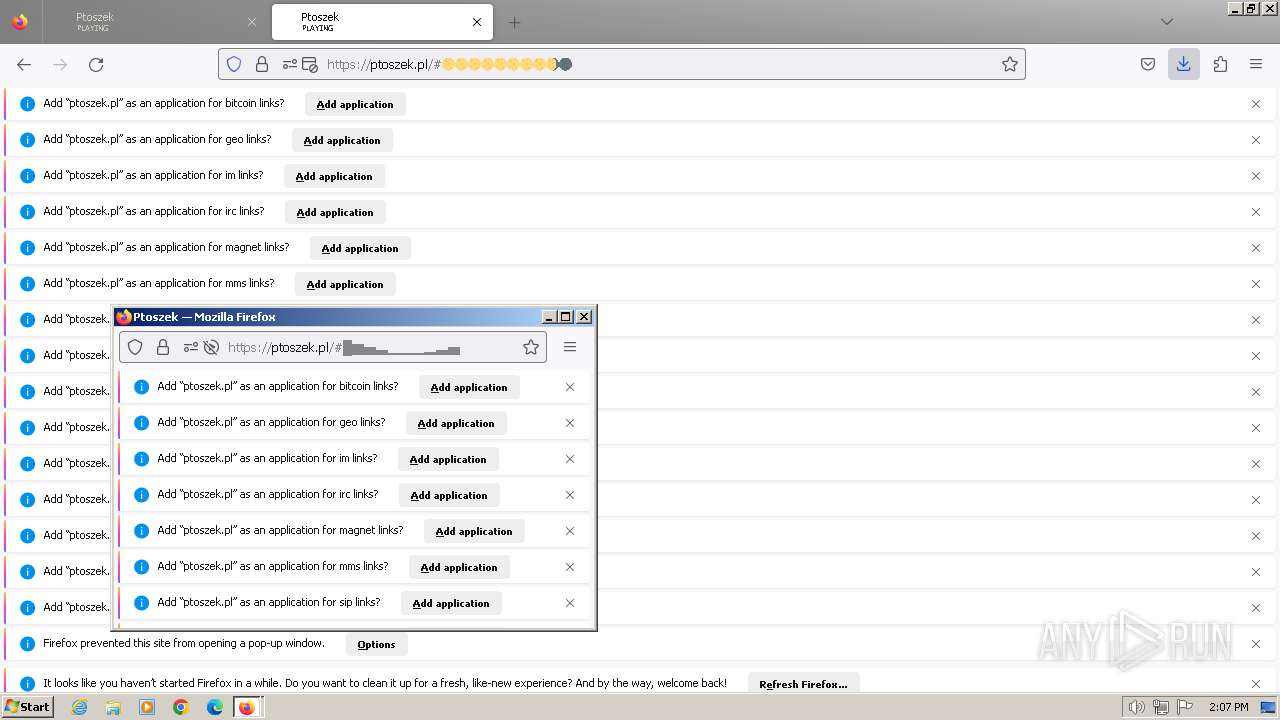
Task: Launch Chrome from taskbar
Action: [181, 707]
